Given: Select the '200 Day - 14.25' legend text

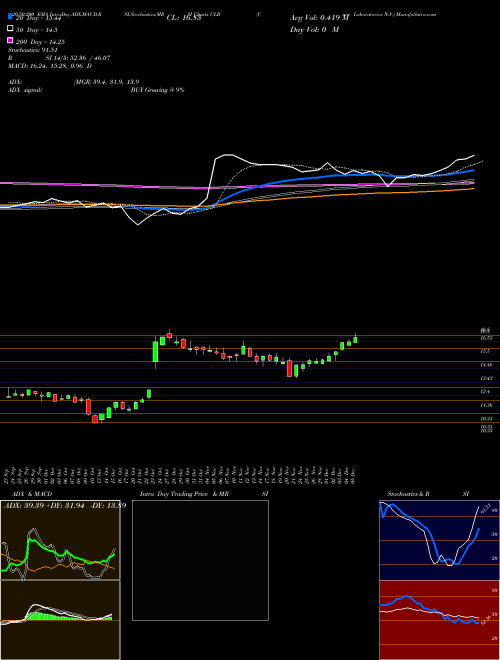Looking at the screenshot, I should [40, 42].
